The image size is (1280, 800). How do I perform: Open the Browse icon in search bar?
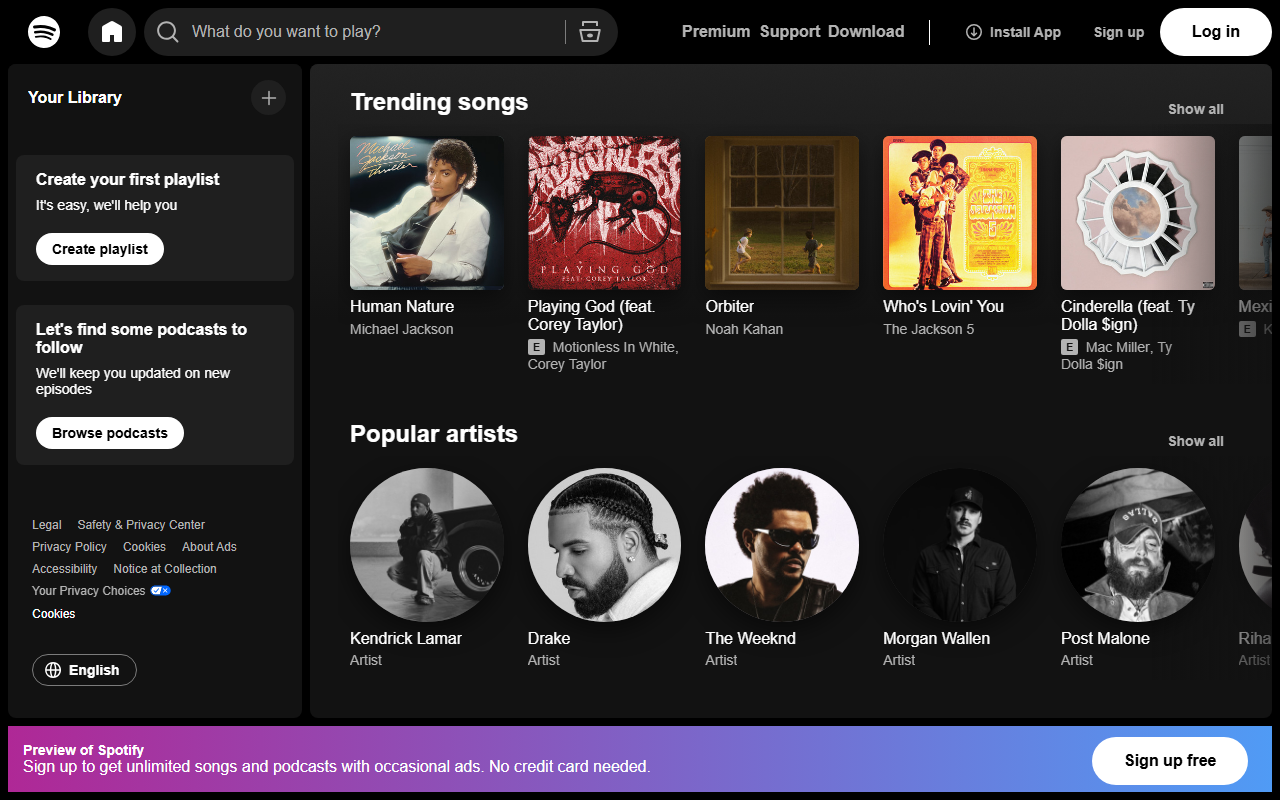[590, 32]
